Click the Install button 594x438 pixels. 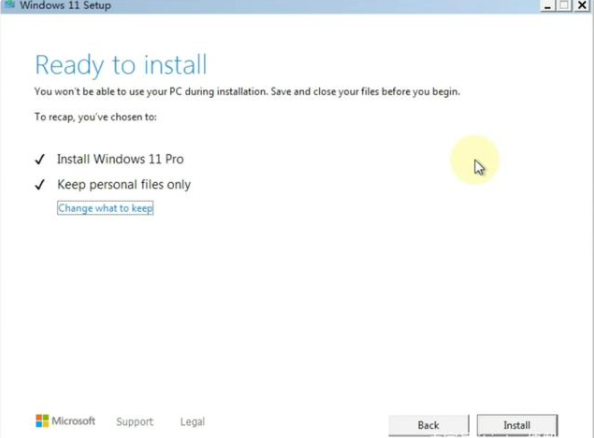517,425
